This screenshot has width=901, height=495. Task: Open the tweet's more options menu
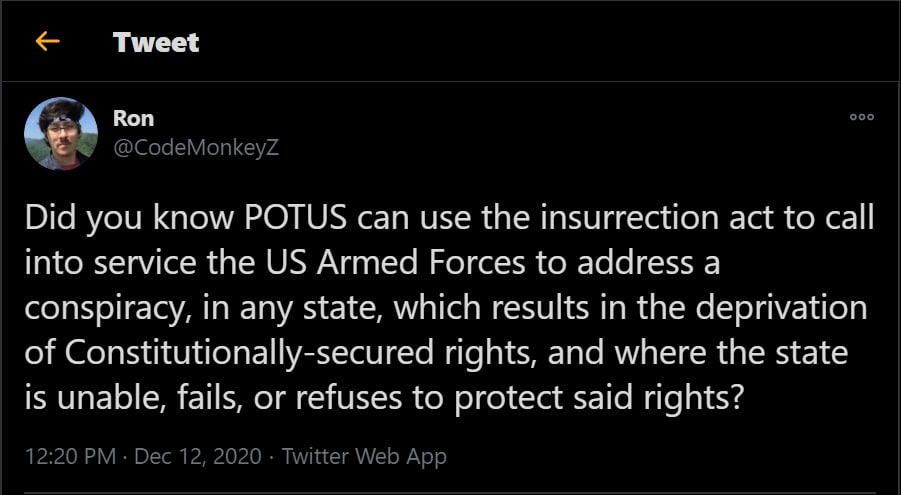click(861, 118)
